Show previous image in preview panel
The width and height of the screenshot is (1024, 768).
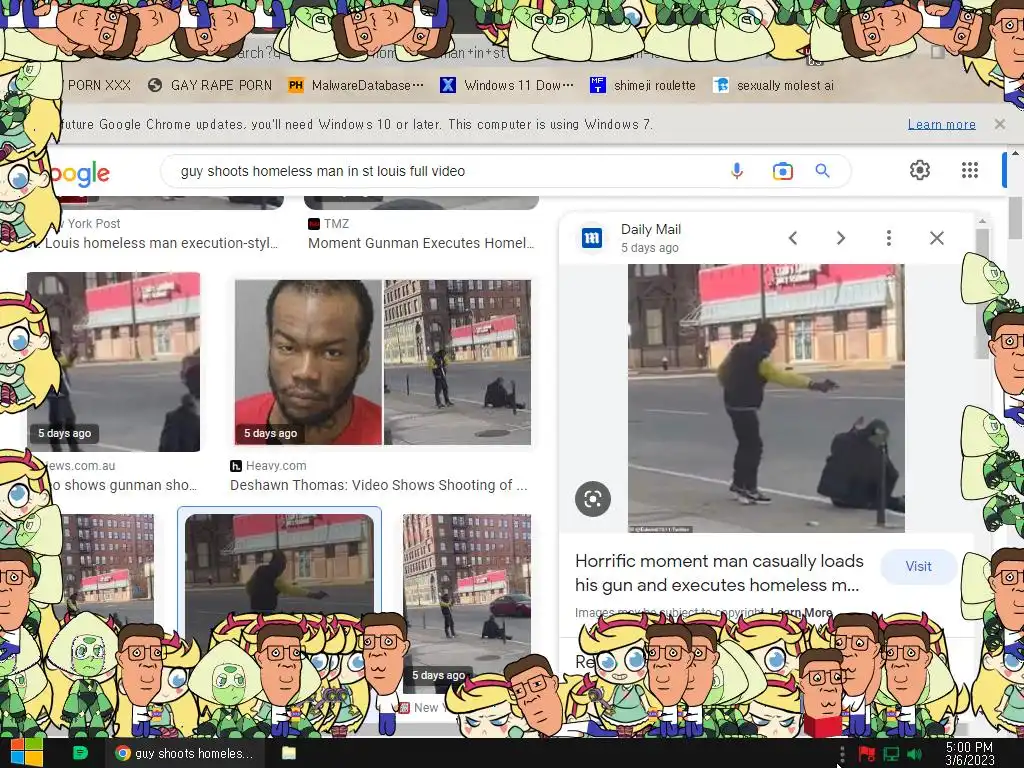[793, 238]
